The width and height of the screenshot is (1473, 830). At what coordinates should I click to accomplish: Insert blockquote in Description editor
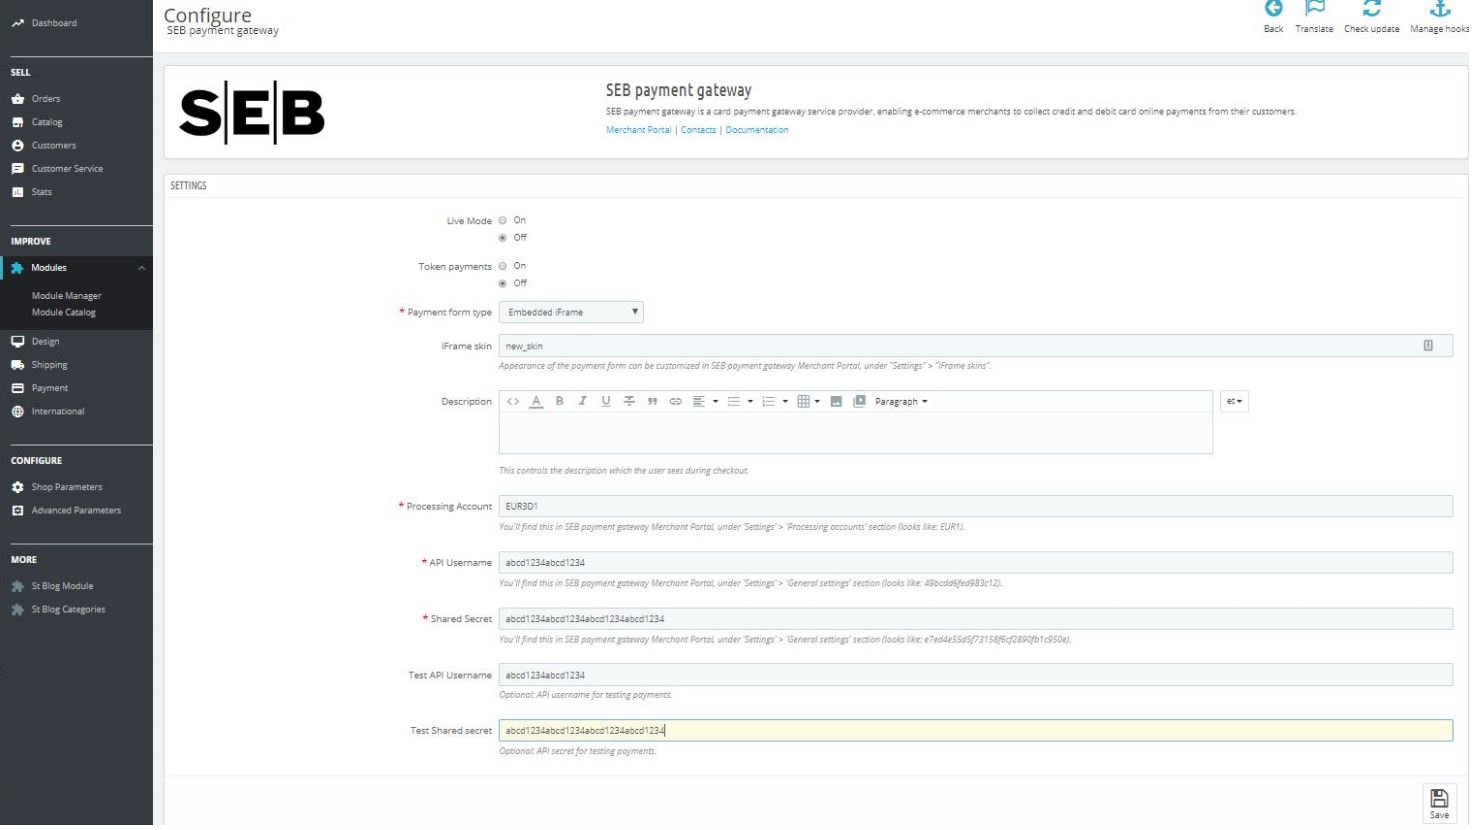[x=652, y=402]
